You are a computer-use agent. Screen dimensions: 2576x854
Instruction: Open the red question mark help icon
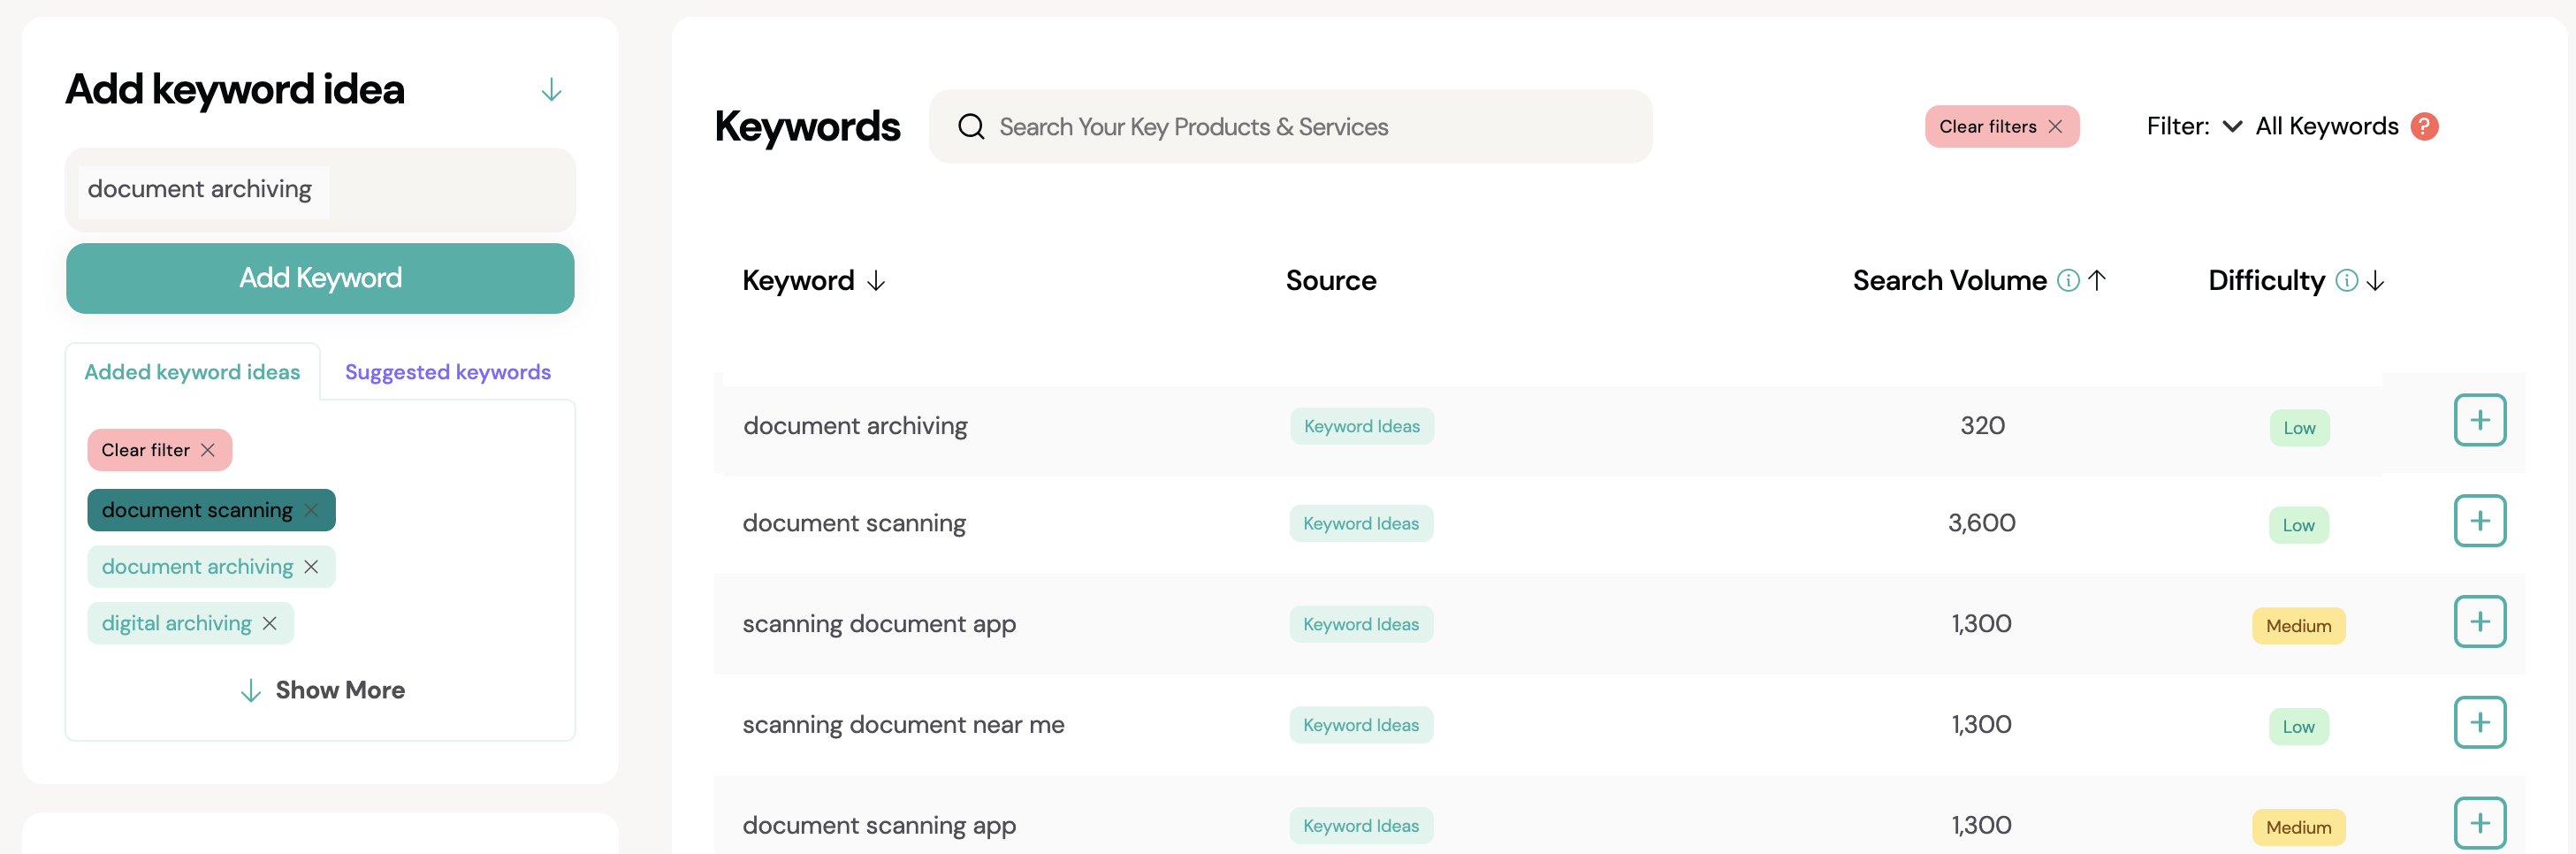pyautogui.click(x=2424, y=127)
